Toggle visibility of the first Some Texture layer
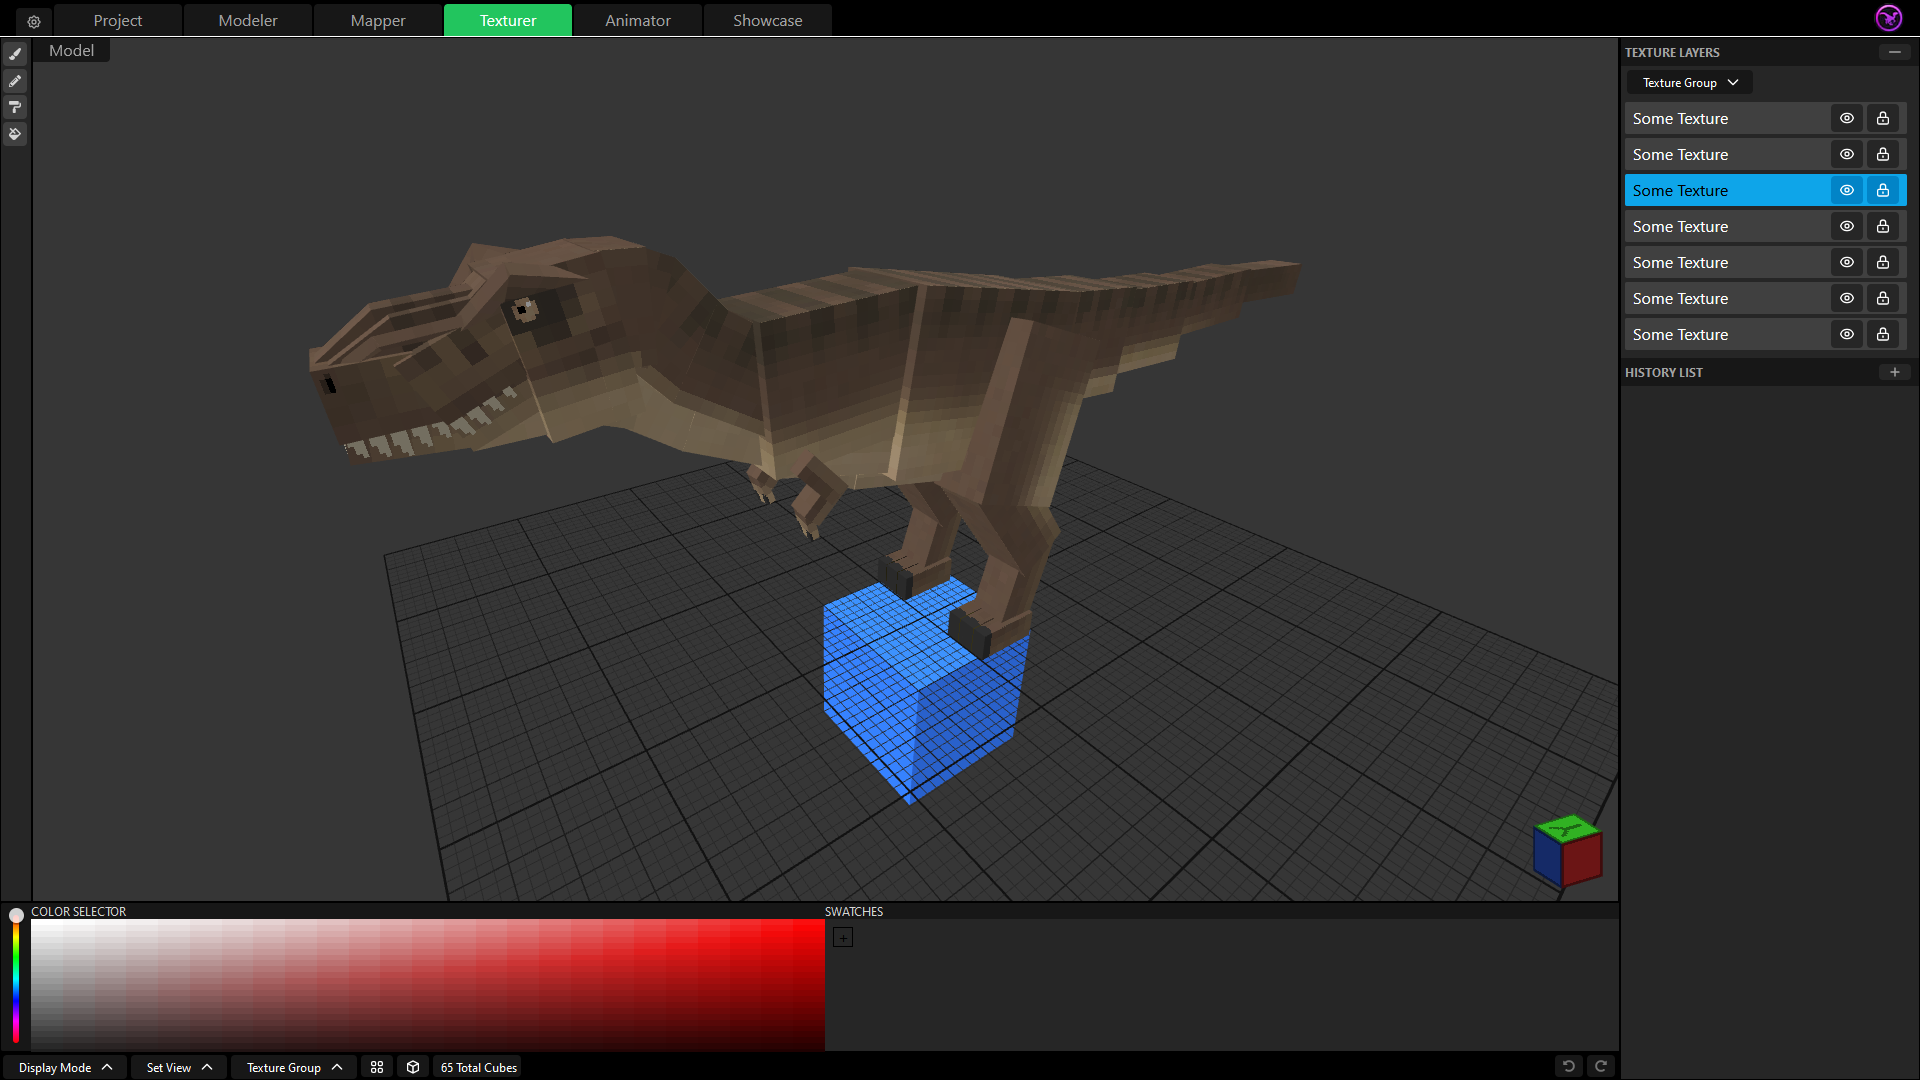This screenshot has width=1920, height=1080. coord(1847,118)
